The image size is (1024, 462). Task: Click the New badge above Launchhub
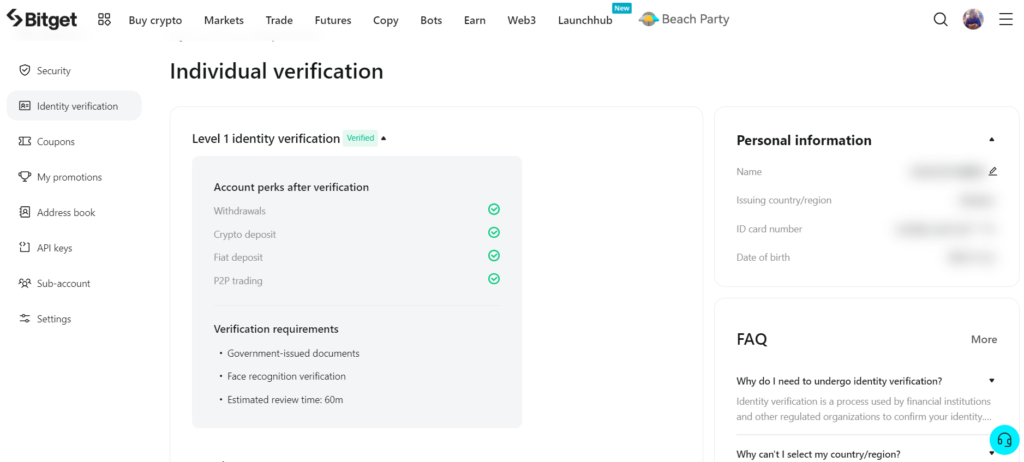(x=621, y=7)
